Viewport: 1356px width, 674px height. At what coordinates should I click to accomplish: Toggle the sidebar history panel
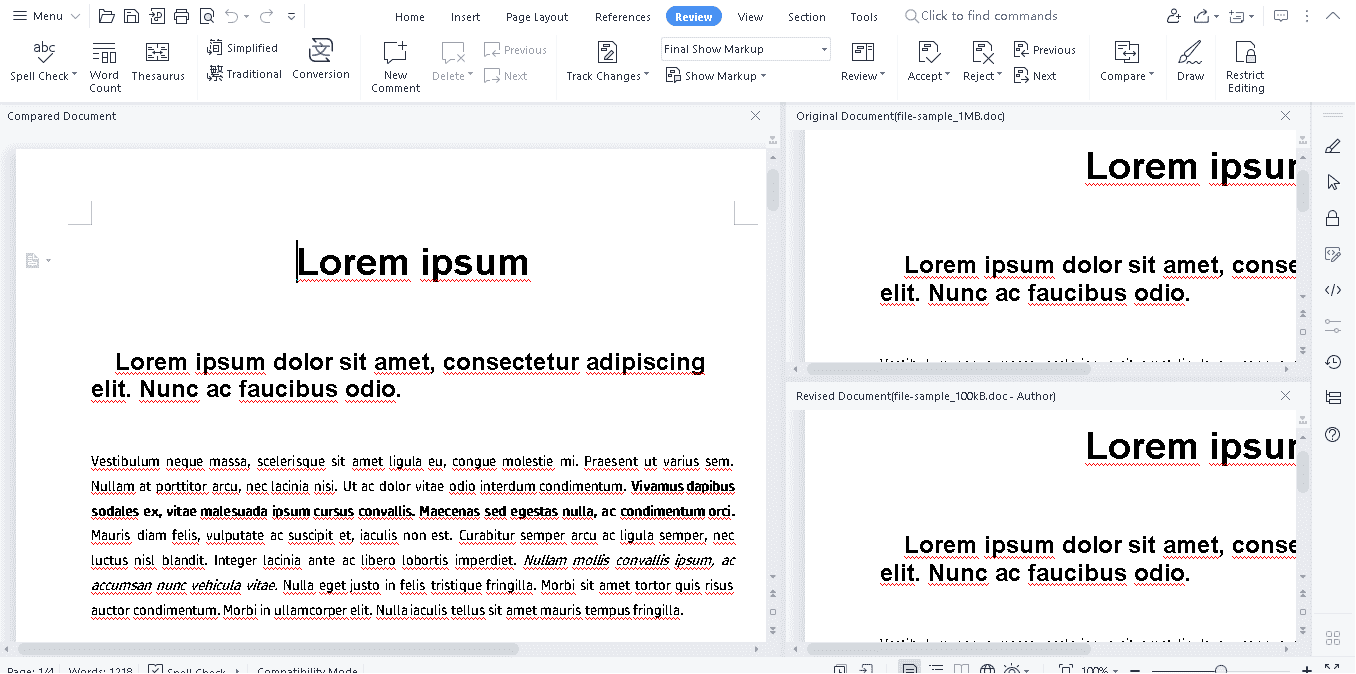pyautogui.click(x=1332, y=361)
